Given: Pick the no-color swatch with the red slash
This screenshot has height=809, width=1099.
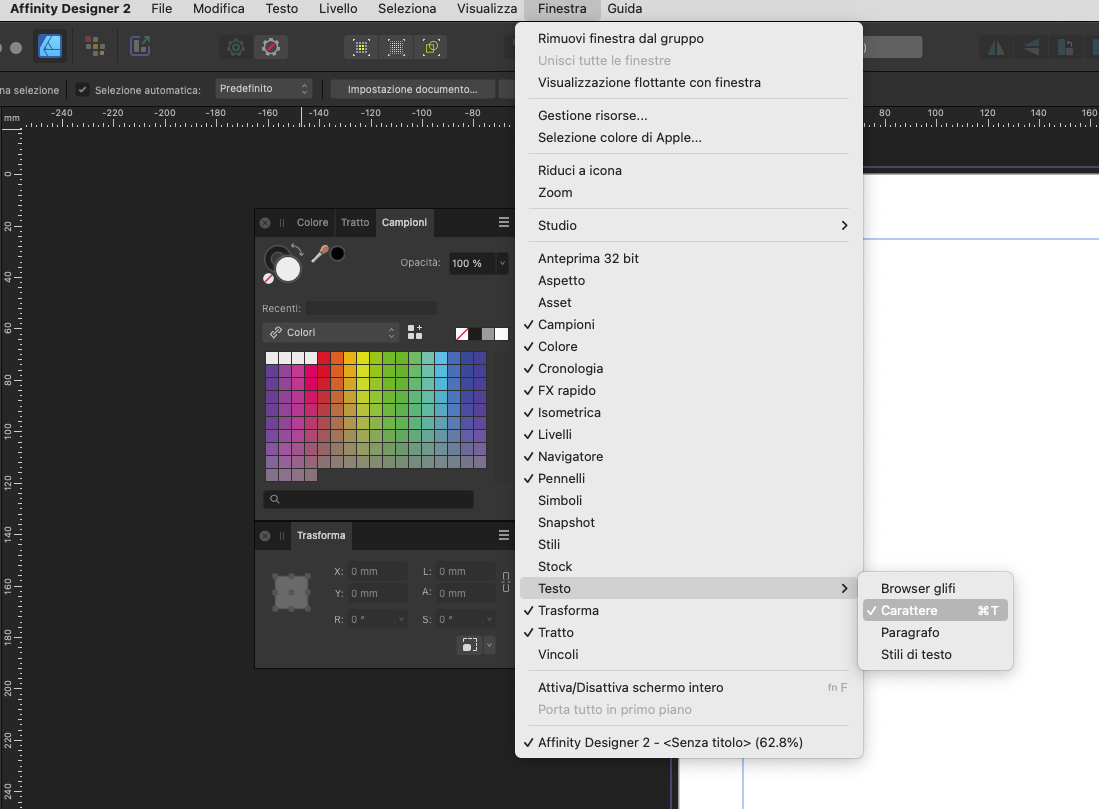Looking at the screenshot, I should coord(462,334).
